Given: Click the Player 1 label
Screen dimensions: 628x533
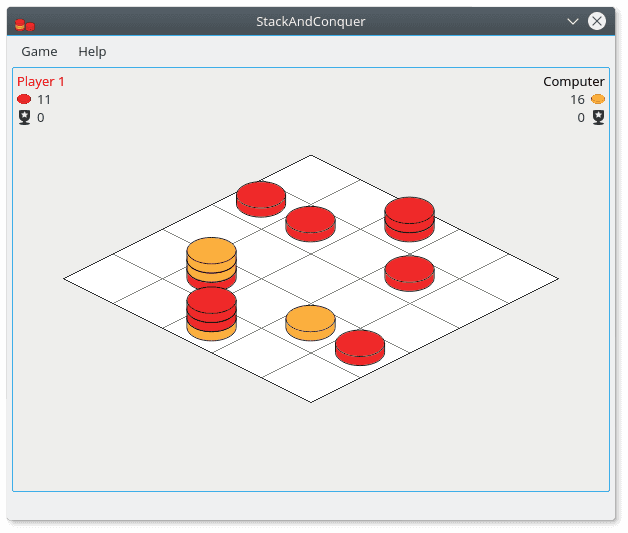Looking at the screenshot, I should pyautogui.click(x=40, y=82).
